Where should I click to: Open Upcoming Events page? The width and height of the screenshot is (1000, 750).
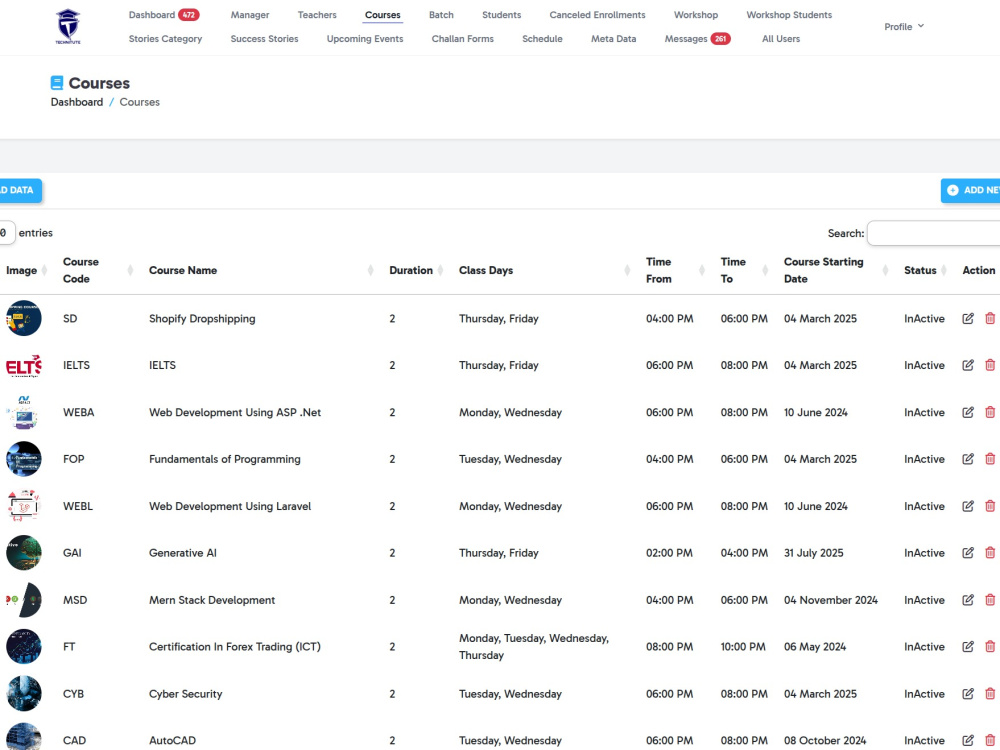coord(365,39)
